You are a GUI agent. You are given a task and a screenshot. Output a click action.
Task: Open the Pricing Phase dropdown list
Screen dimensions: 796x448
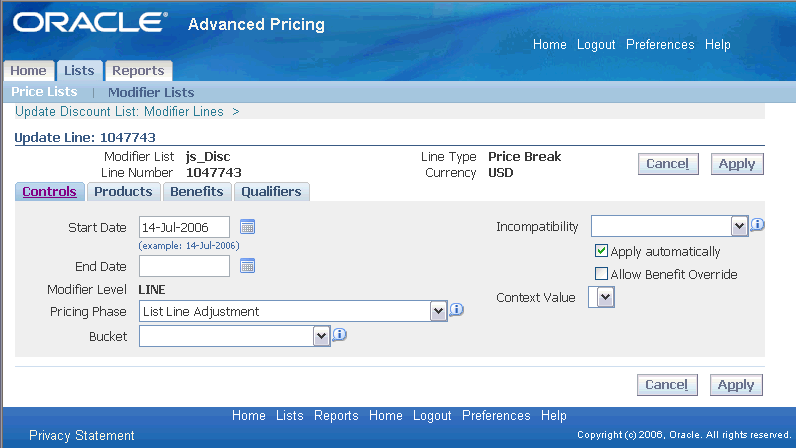(x=438, y=311)
